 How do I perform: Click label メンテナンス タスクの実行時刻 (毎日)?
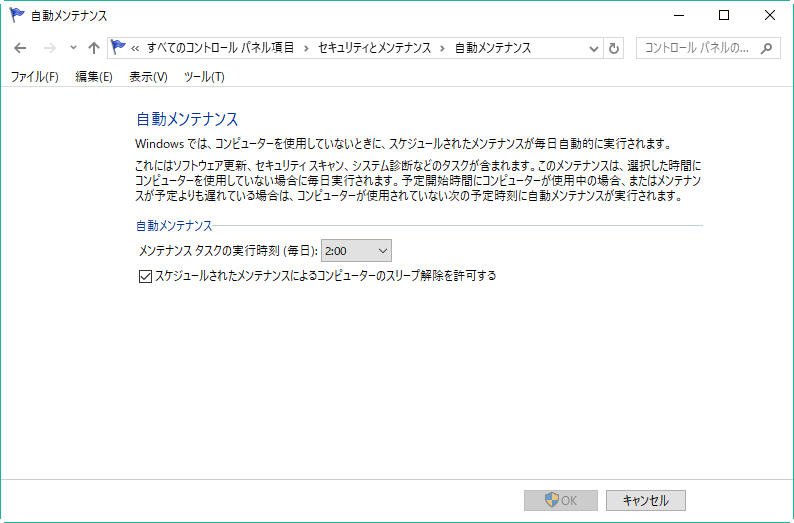(228, 251)
